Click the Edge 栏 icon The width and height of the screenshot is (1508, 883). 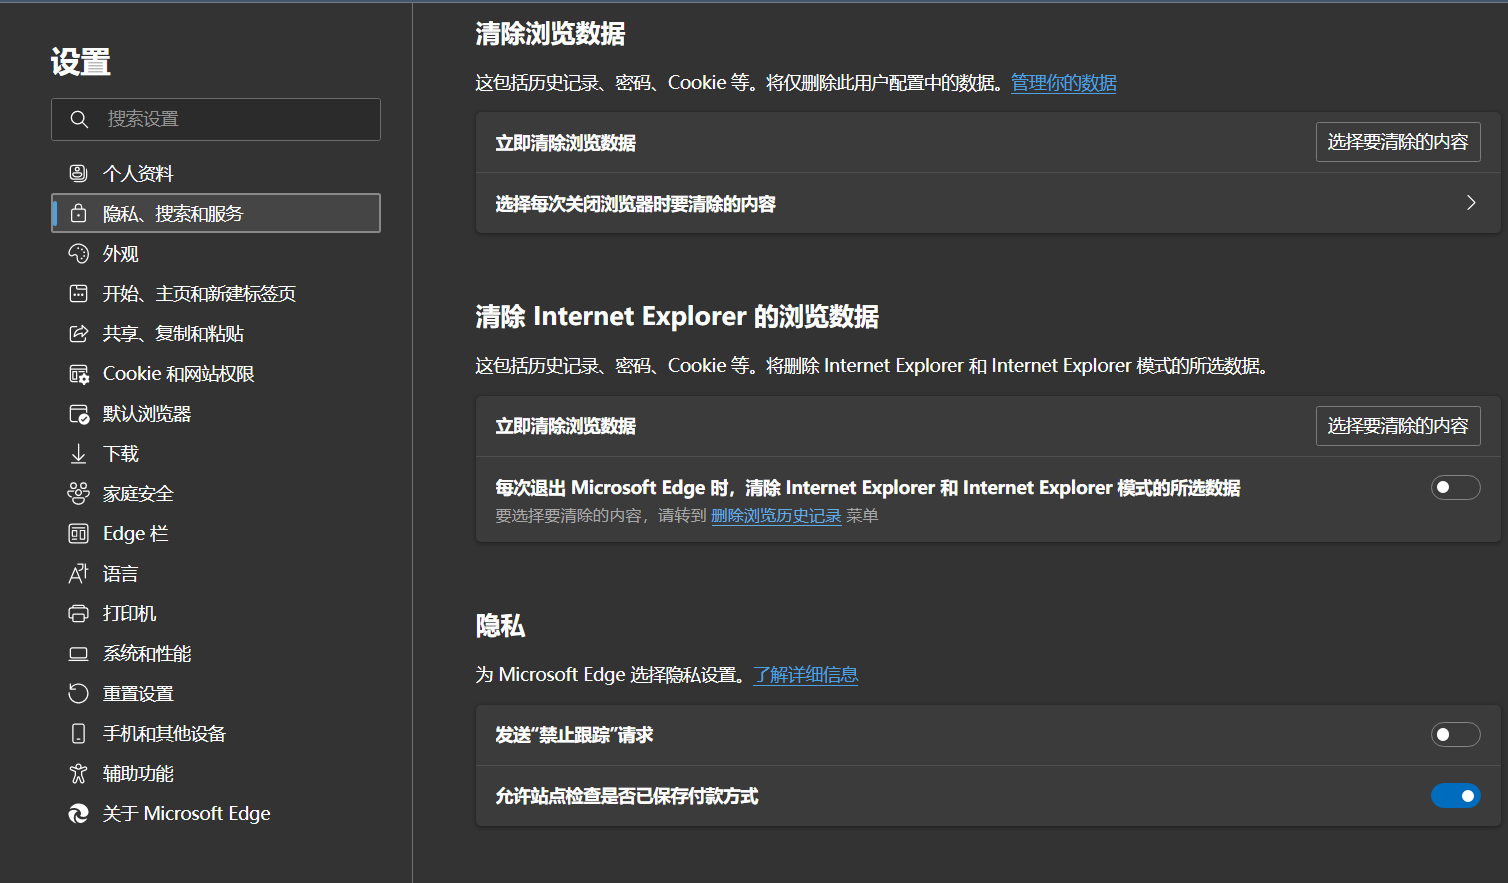coord(78,533)
